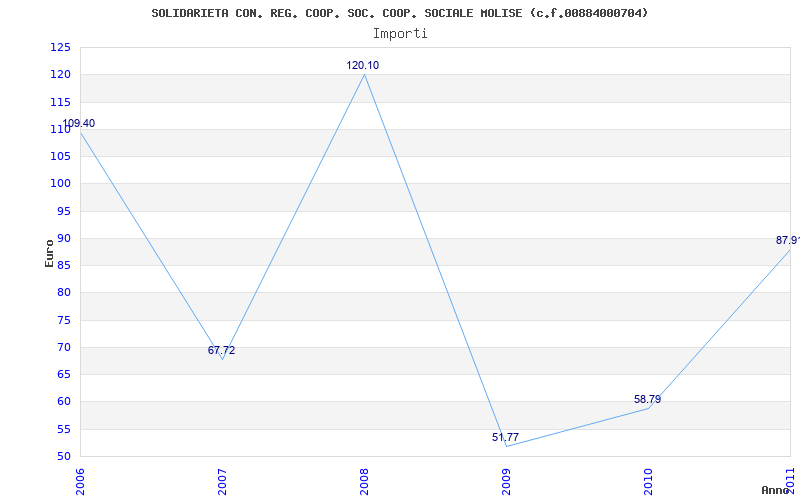
Task: Click the 50 y-axis tick label
Action: pyautogui.click(x=64, y=457)
